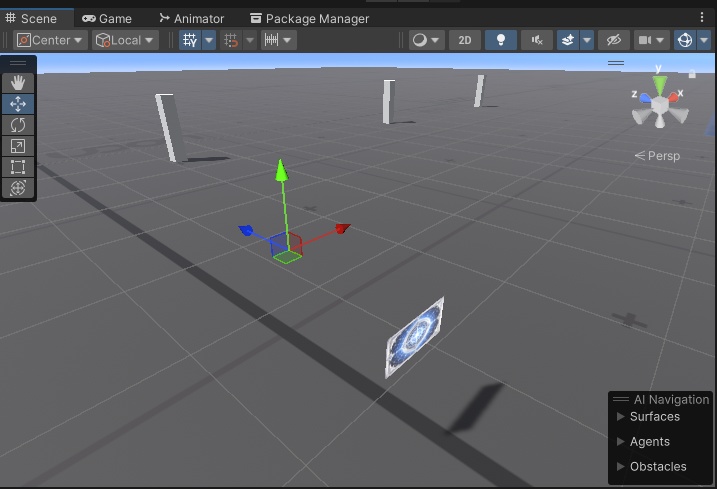Click the tools overlay drag handle

point(18,63)
